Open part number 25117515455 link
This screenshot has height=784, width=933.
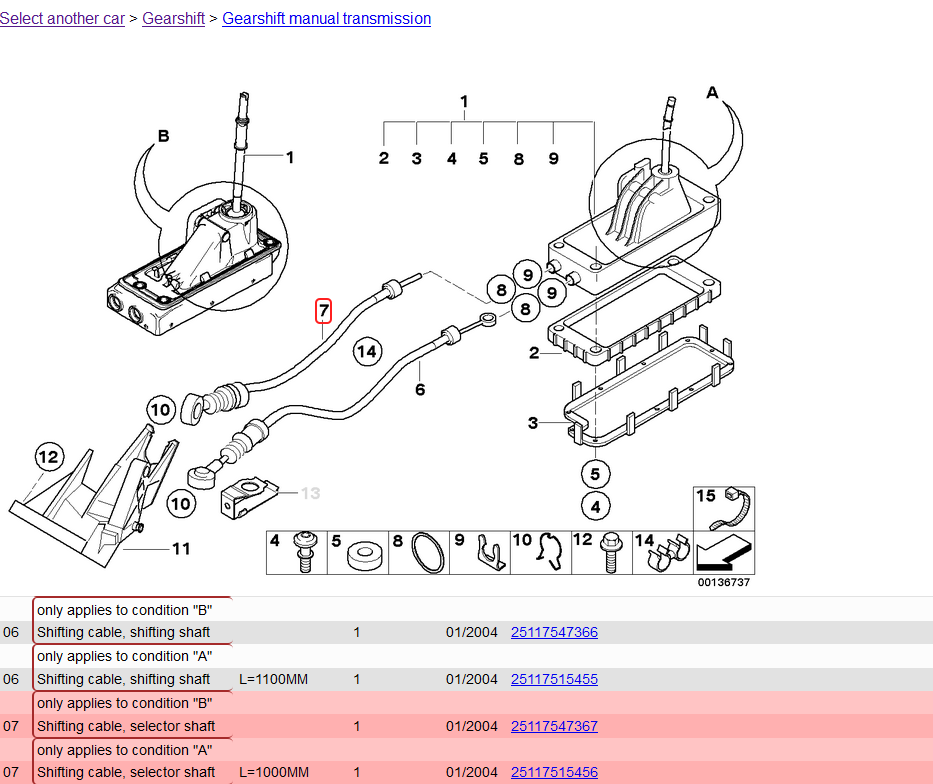pos(554,679)
